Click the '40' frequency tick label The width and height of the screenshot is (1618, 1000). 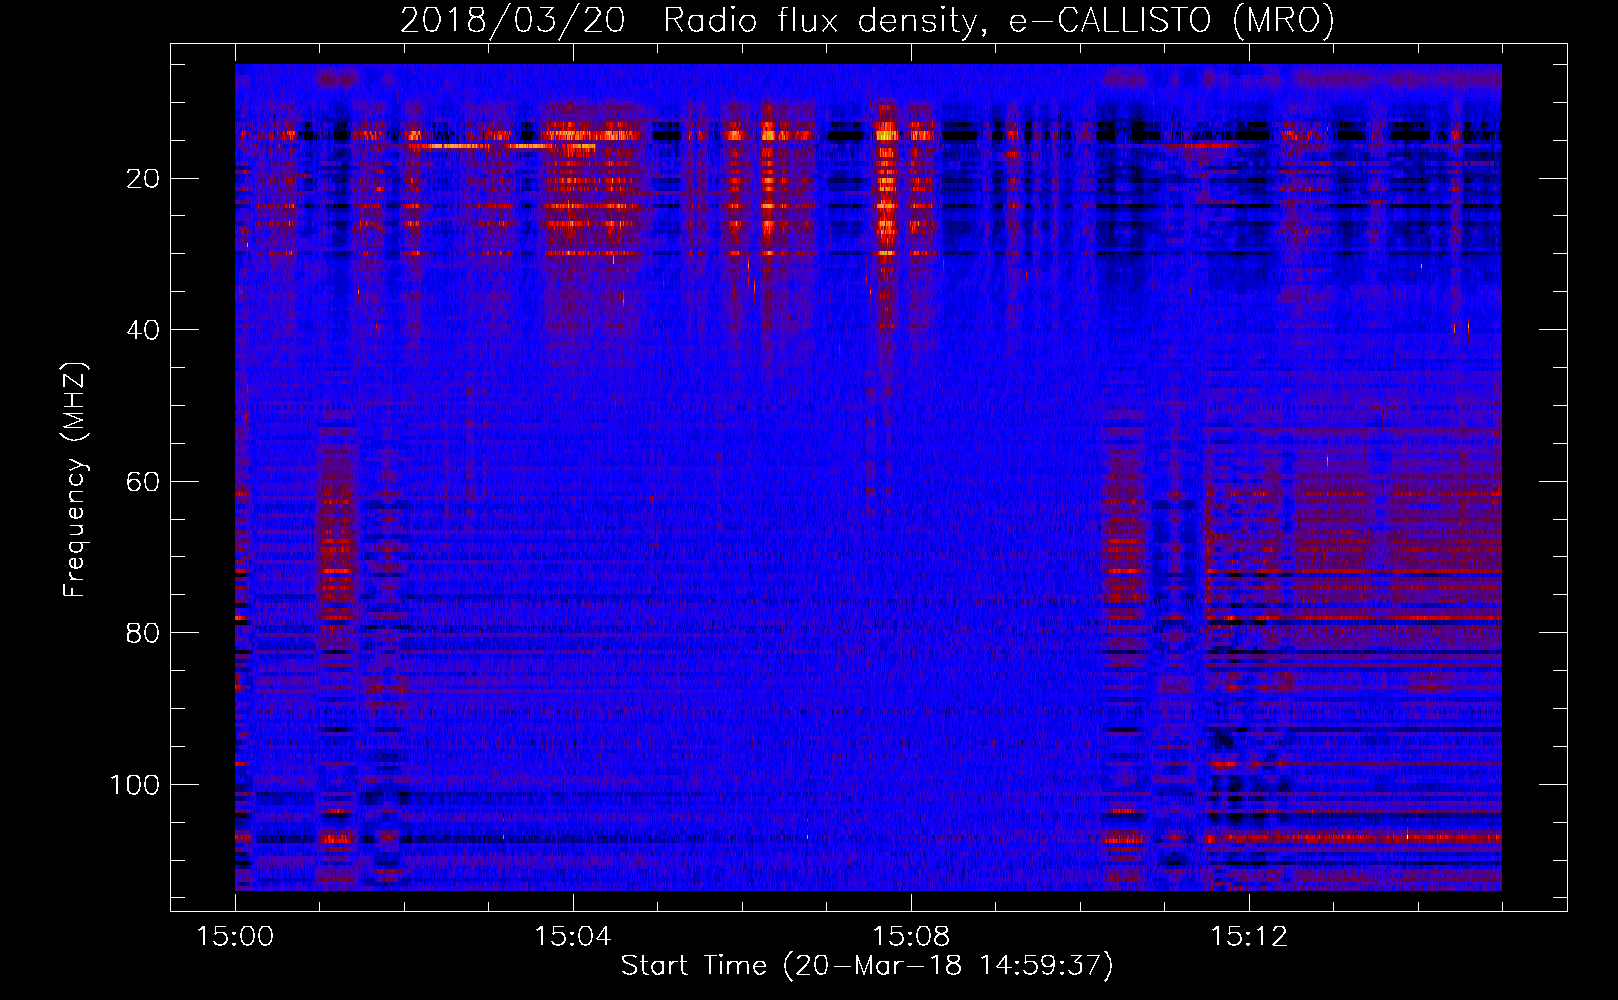coord(143,330)
